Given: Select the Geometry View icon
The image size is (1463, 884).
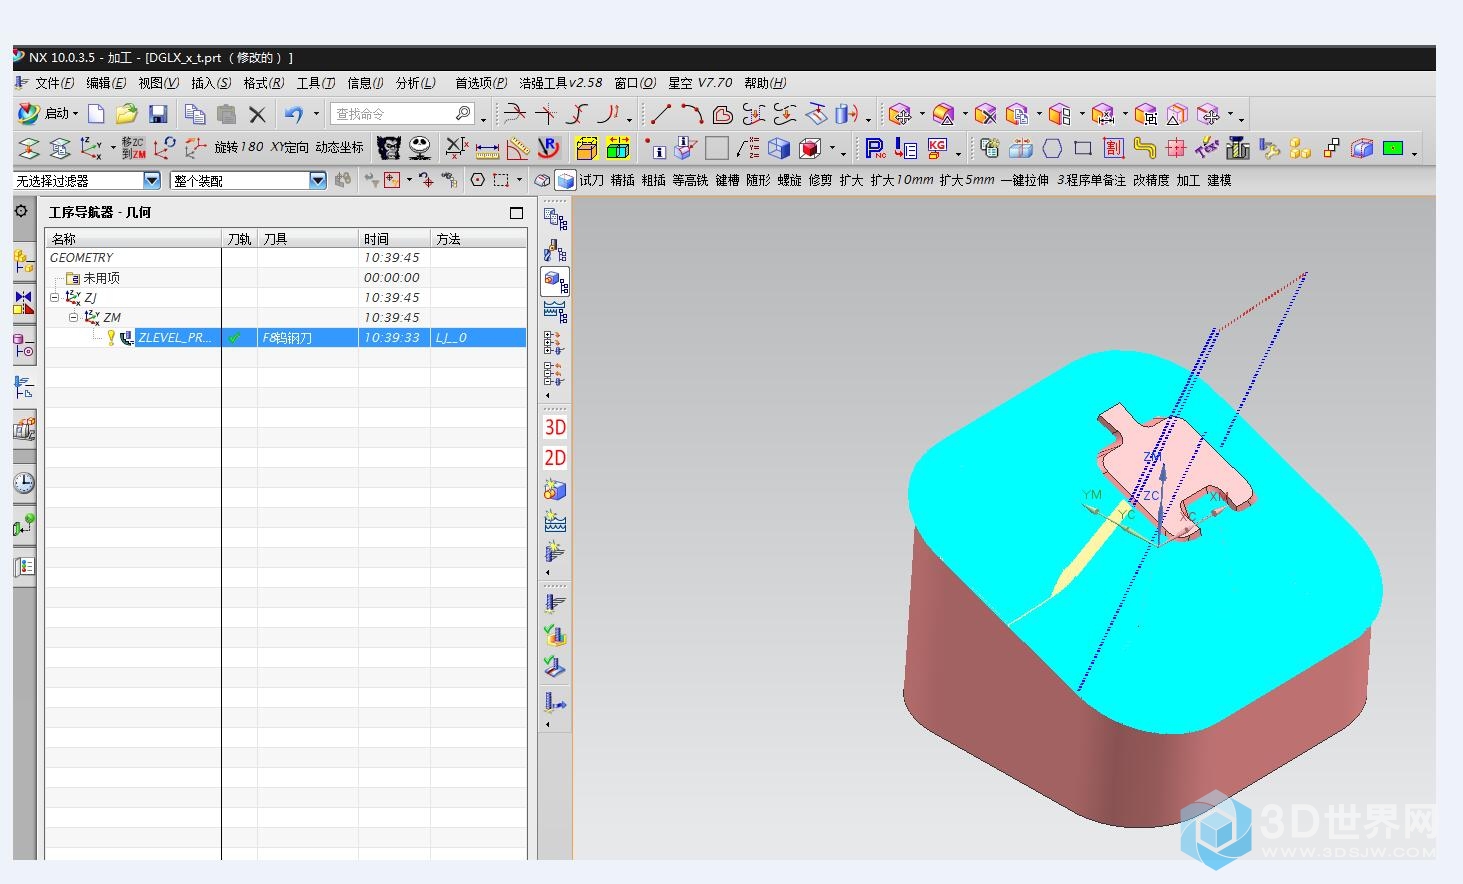Looking at the screenshot, I should click(555, 281).
